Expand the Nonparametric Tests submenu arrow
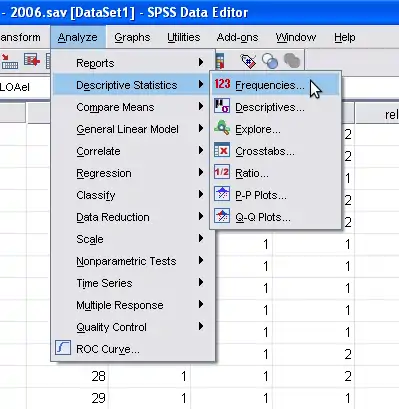The height and width of the screenshot is (409, 399). [x=201, y=261]
